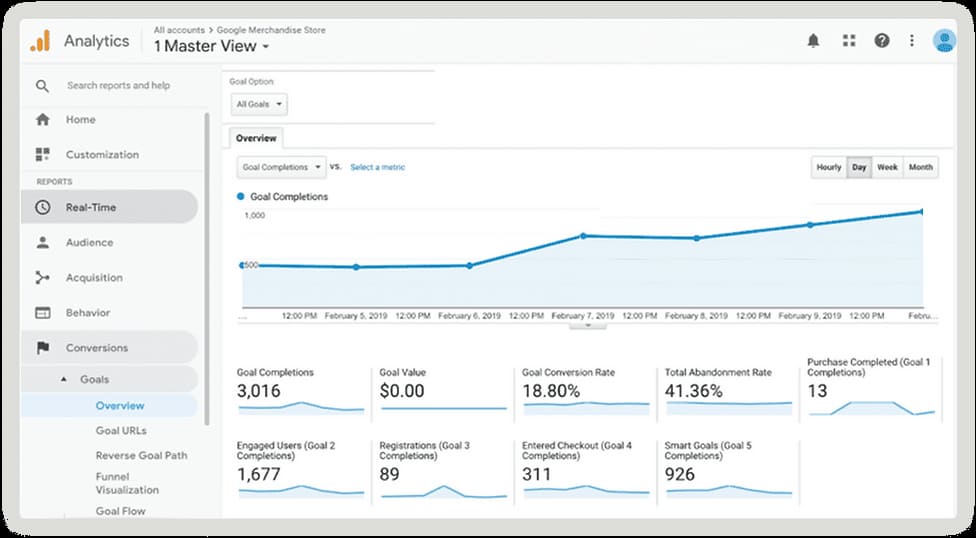This screenshot has width=976, height=538.
Task: Click the Conversions flag icon
Action: pos(42,348)
